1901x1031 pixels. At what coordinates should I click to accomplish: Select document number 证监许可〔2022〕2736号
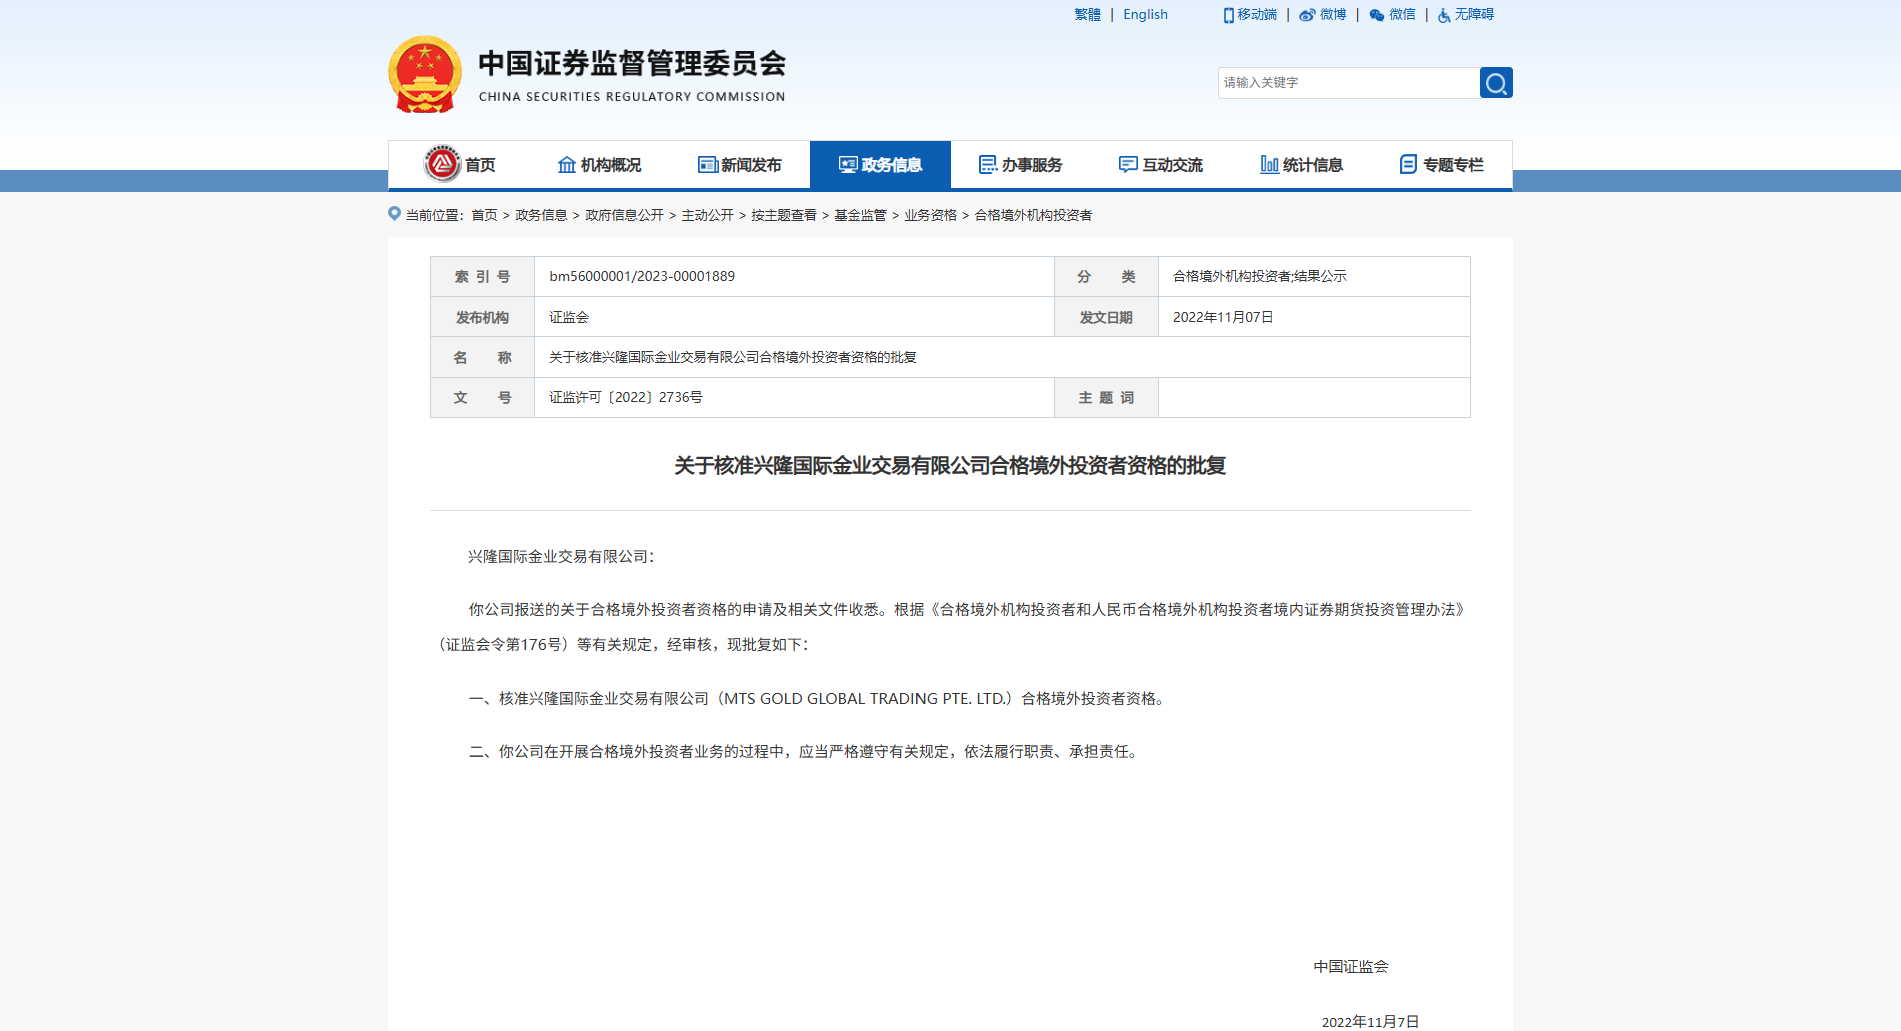click(x=626, y=397)
